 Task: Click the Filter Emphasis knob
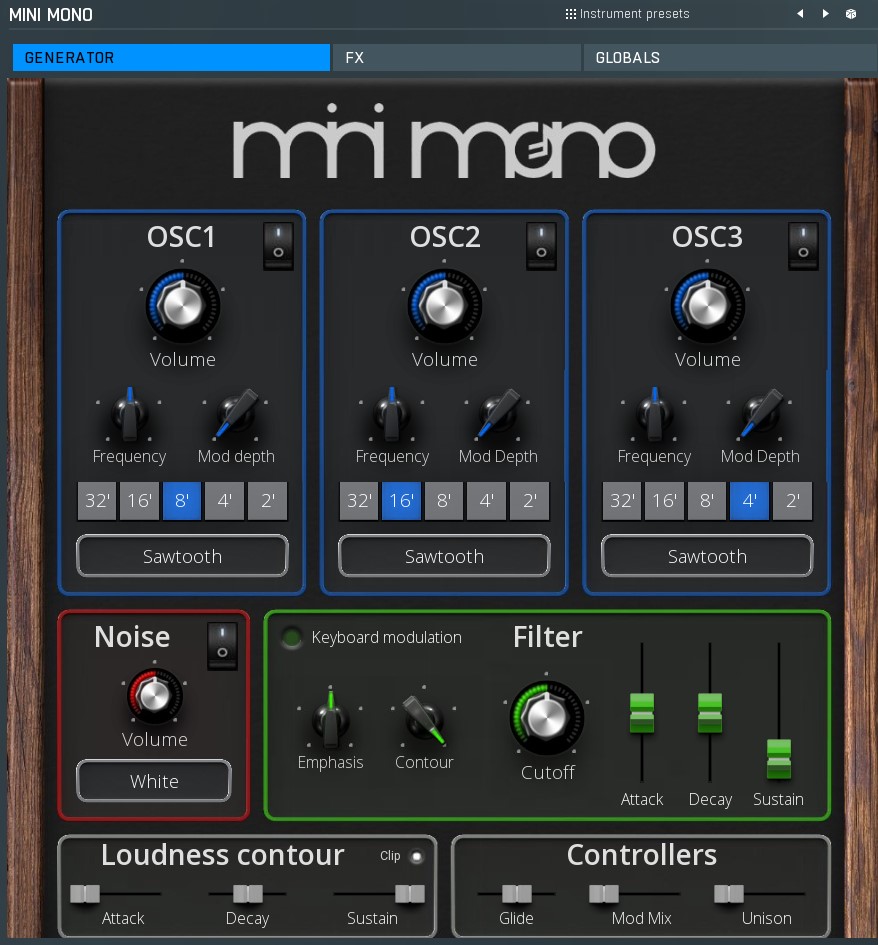330,720
